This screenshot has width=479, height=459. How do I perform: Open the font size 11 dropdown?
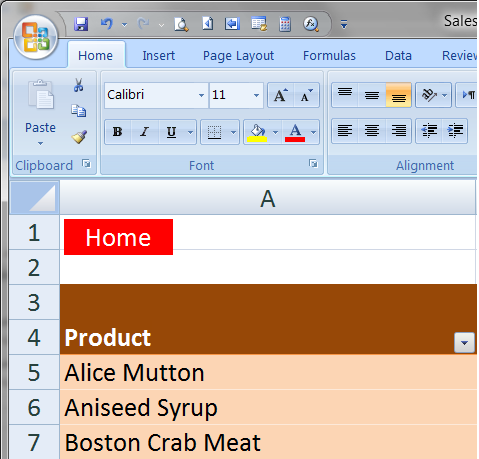coord(256,95)
